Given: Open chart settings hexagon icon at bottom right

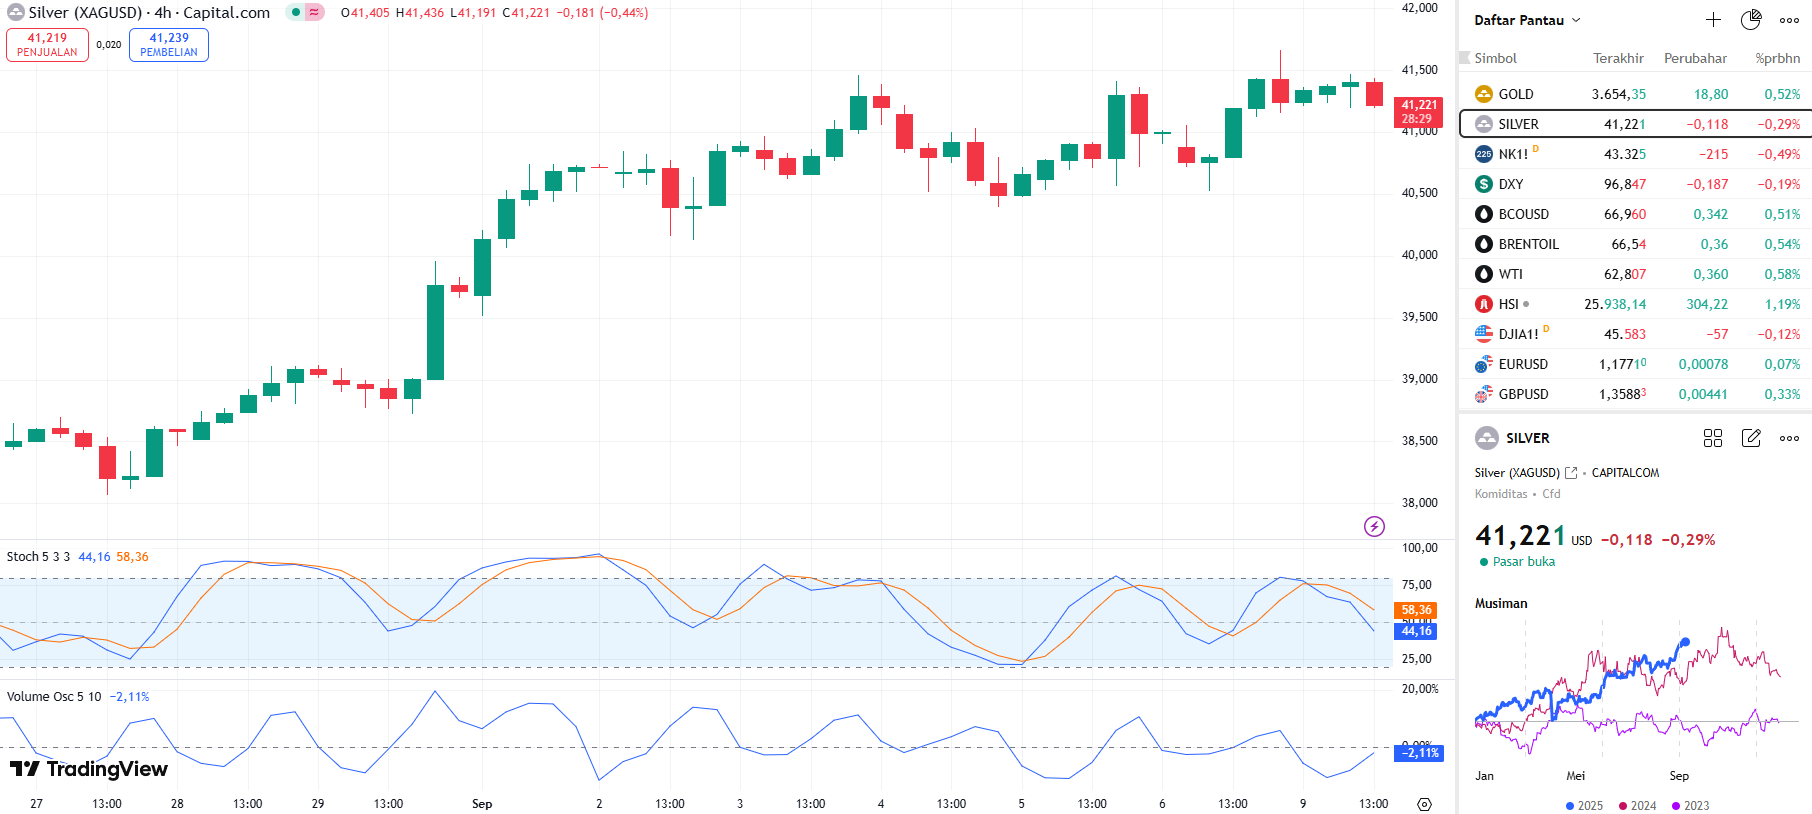Looking at the screenshot, I should [x=1424, y=804].
